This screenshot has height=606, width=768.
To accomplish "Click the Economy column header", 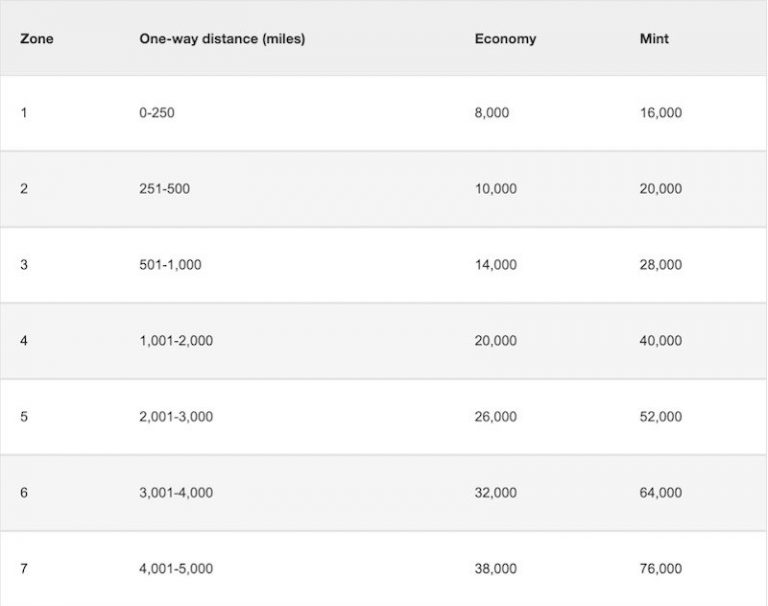I will coord(505,39).
